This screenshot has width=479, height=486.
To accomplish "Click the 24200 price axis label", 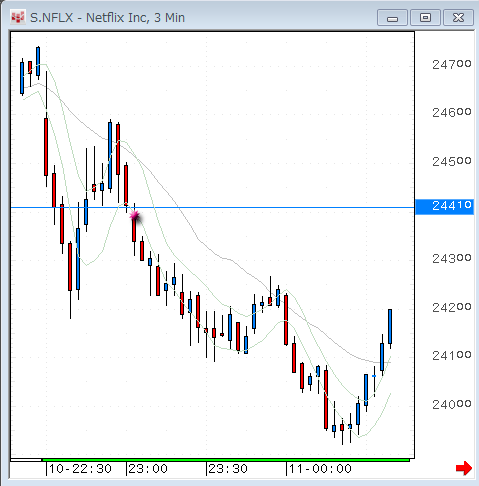I will pos(452,307).
